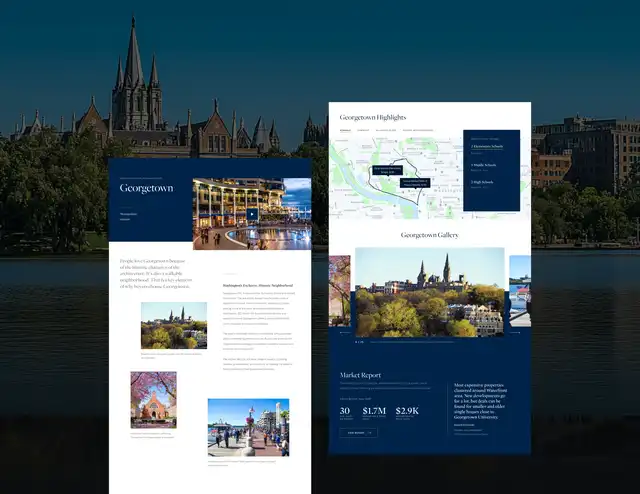Open the partially shown gallery image at right

click(520, 291)
